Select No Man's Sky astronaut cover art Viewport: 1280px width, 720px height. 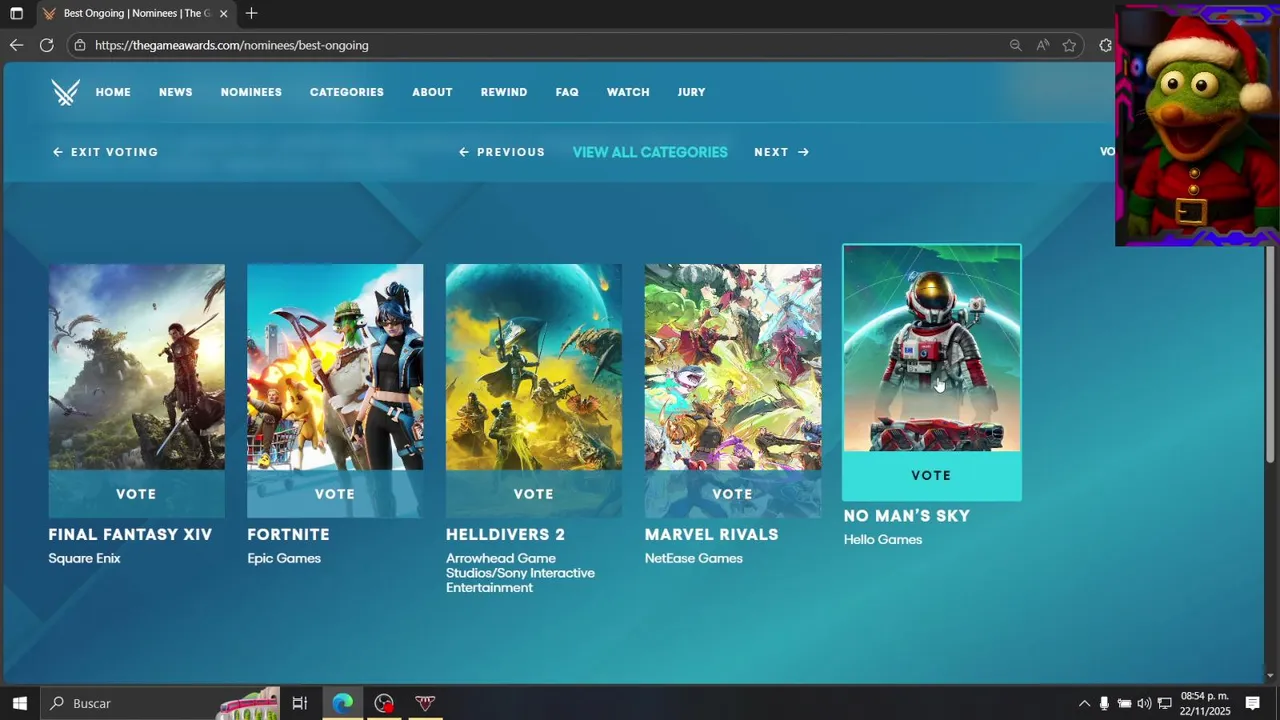coord(931,348)
